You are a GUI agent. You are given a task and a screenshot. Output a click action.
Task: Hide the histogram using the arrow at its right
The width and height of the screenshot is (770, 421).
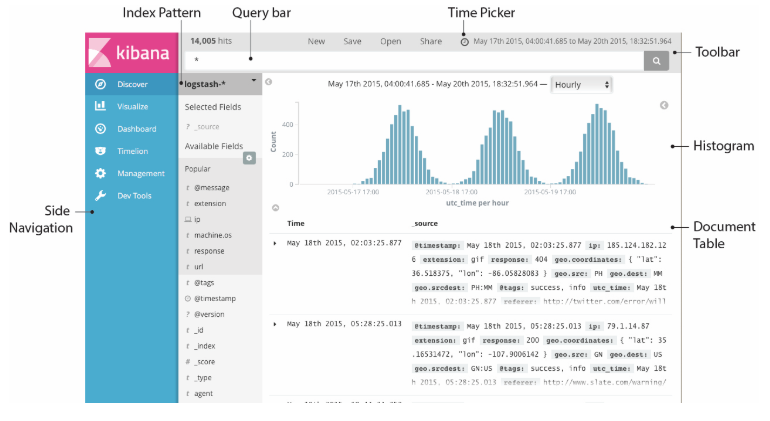(x=664, y=105)
